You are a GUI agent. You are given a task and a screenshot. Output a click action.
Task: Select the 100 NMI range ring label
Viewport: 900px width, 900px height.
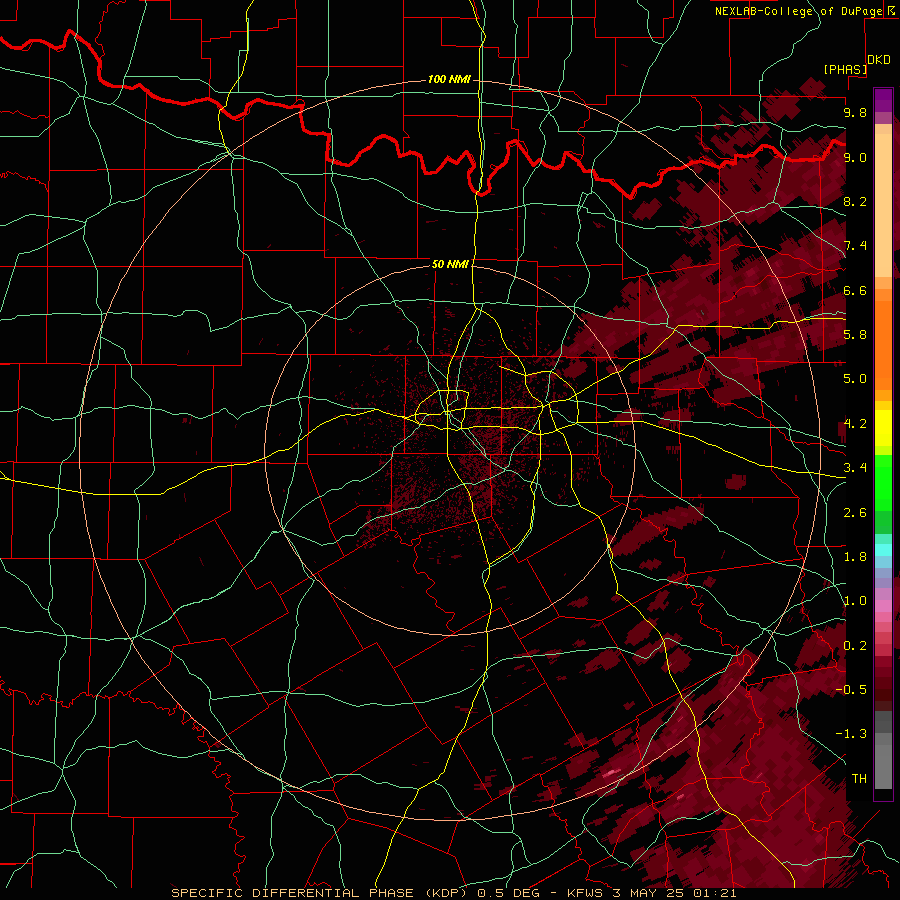click(x=449, y=79)
